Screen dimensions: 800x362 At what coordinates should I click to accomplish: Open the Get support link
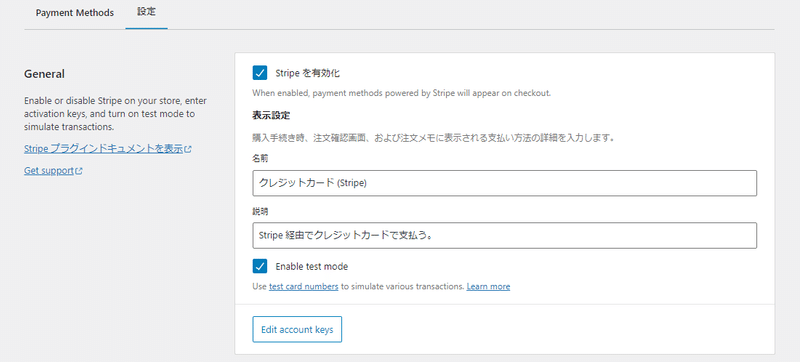(49, 171)
